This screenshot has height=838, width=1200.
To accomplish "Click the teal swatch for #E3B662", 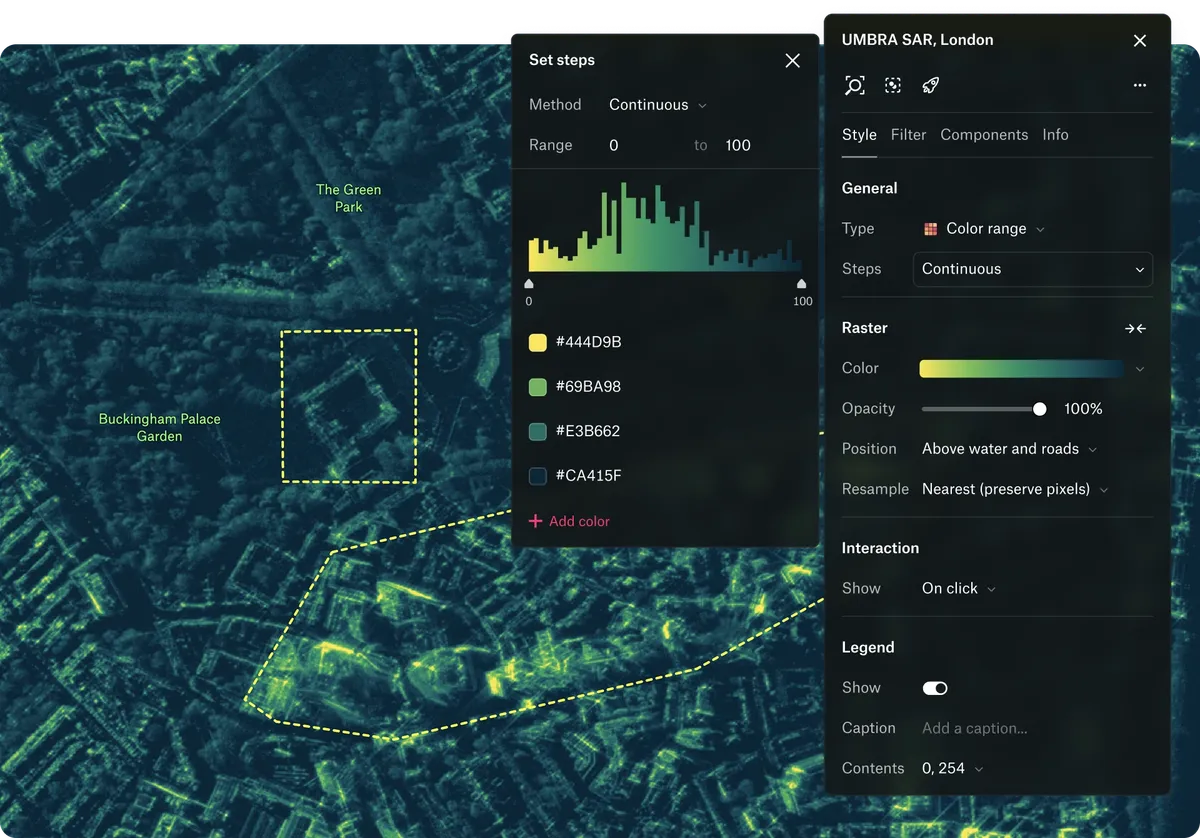I will click(x=538, y=432).
